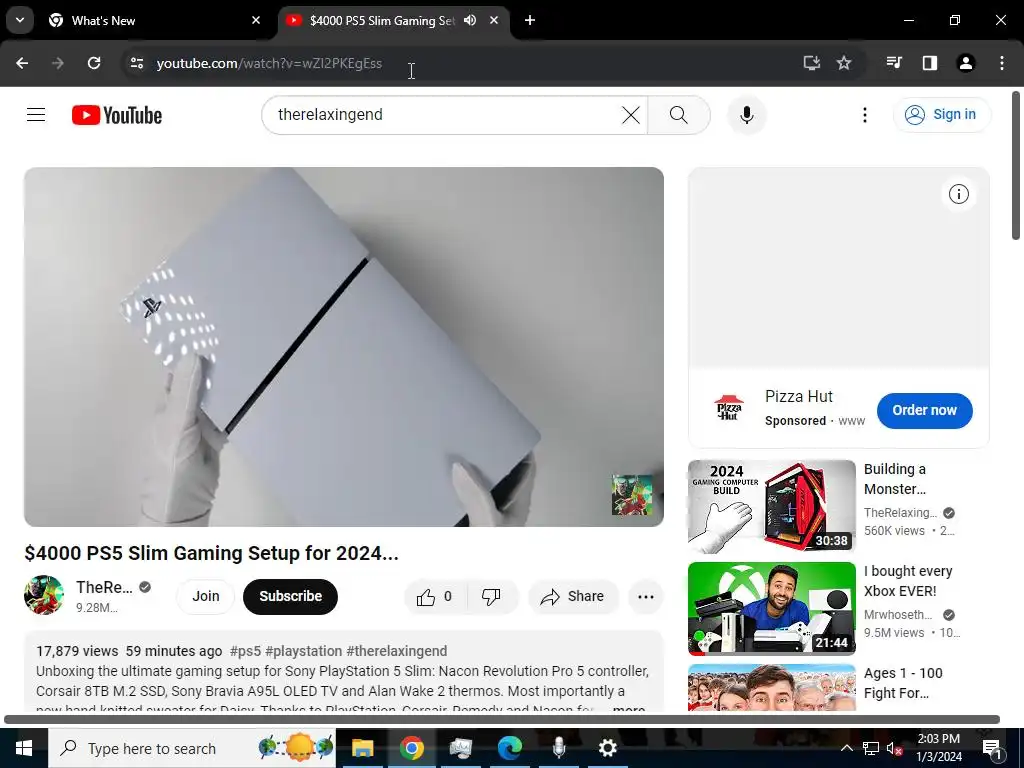
Task: Open Pizza Hut advertiser logo
Action: [729, 408]
